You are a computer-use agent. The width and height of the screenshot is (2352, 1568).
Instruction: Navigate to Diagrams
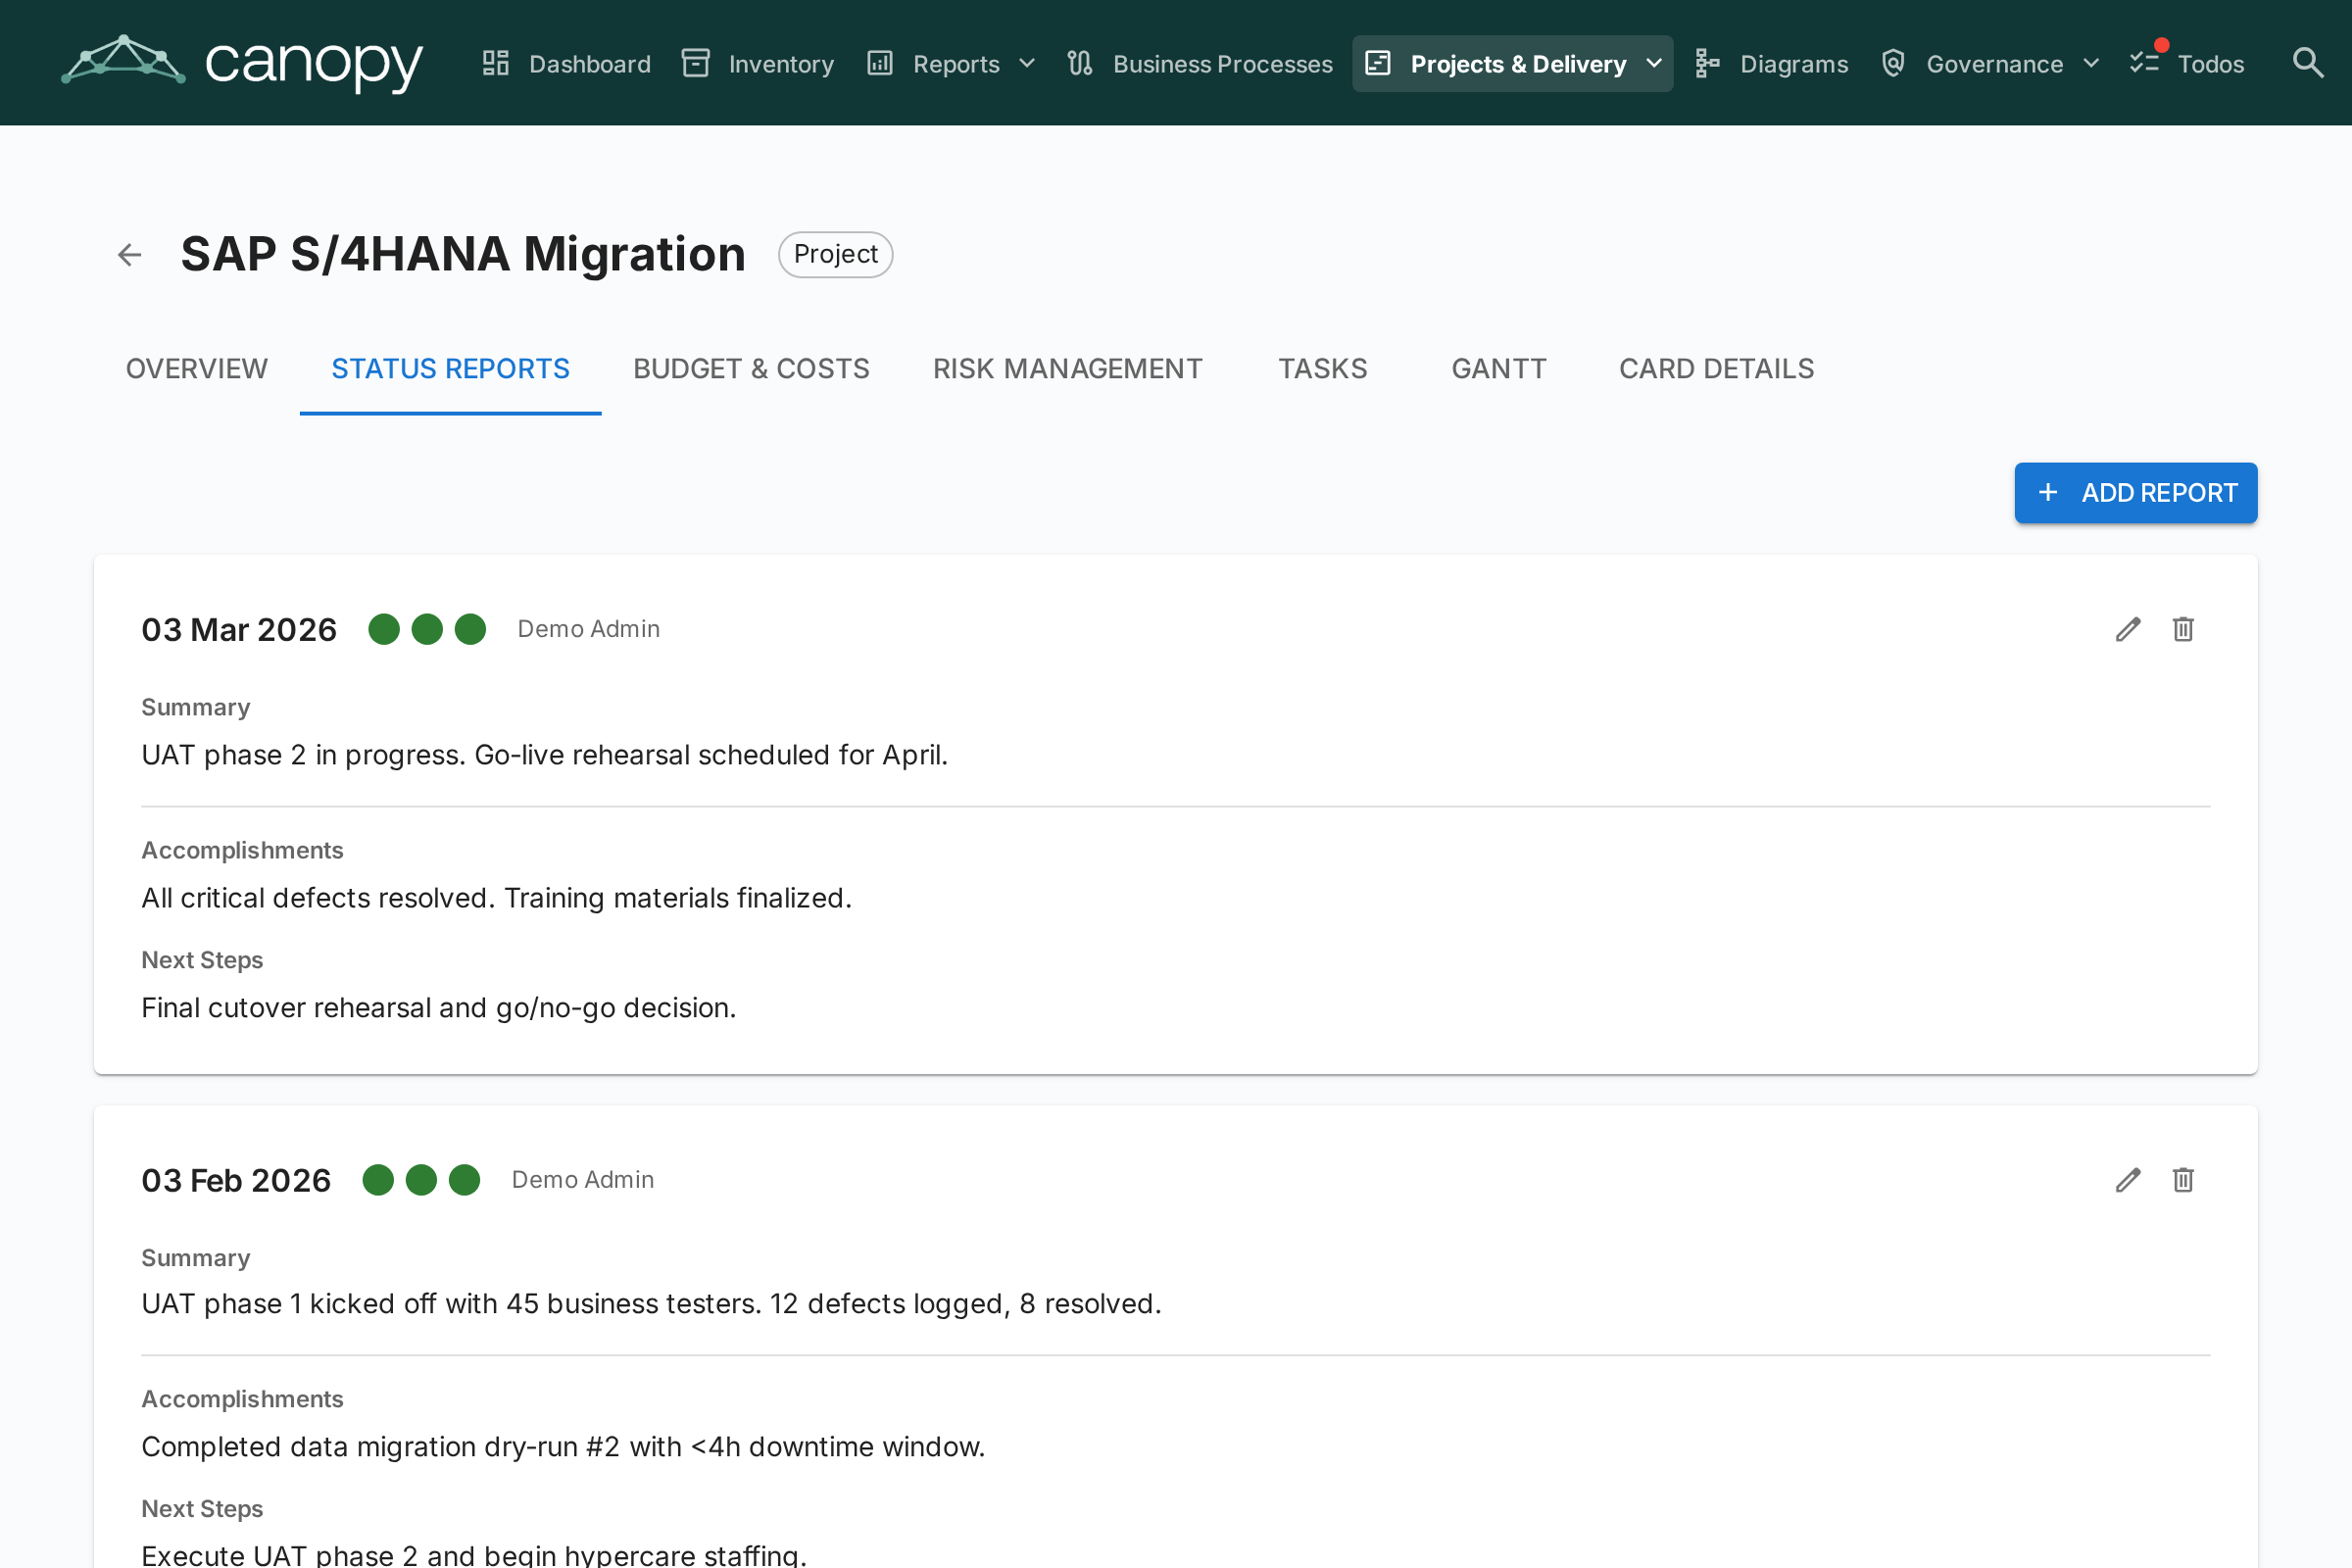pyautogui.click(x=1771, y=63)
